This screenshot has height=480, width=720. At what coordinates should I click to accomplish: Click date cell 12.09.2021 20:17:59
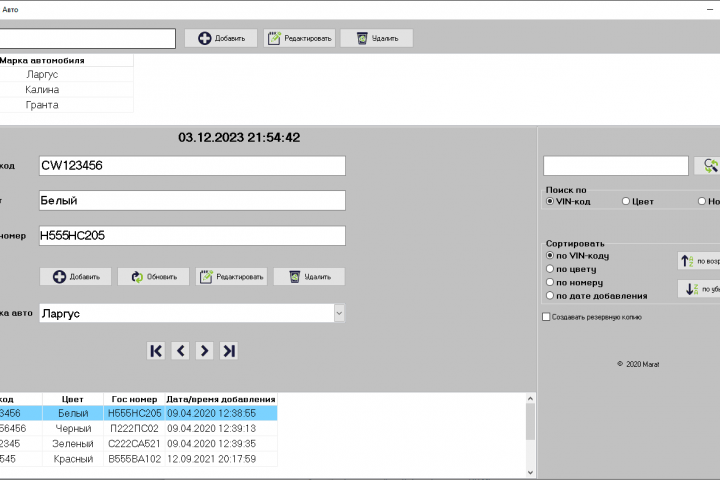coord(221,459)
